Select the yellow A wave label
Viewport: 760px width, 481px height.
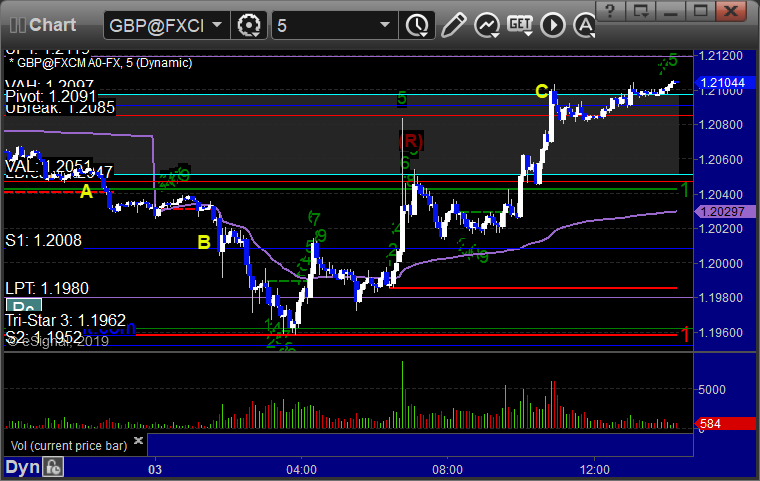coord(86,192)
